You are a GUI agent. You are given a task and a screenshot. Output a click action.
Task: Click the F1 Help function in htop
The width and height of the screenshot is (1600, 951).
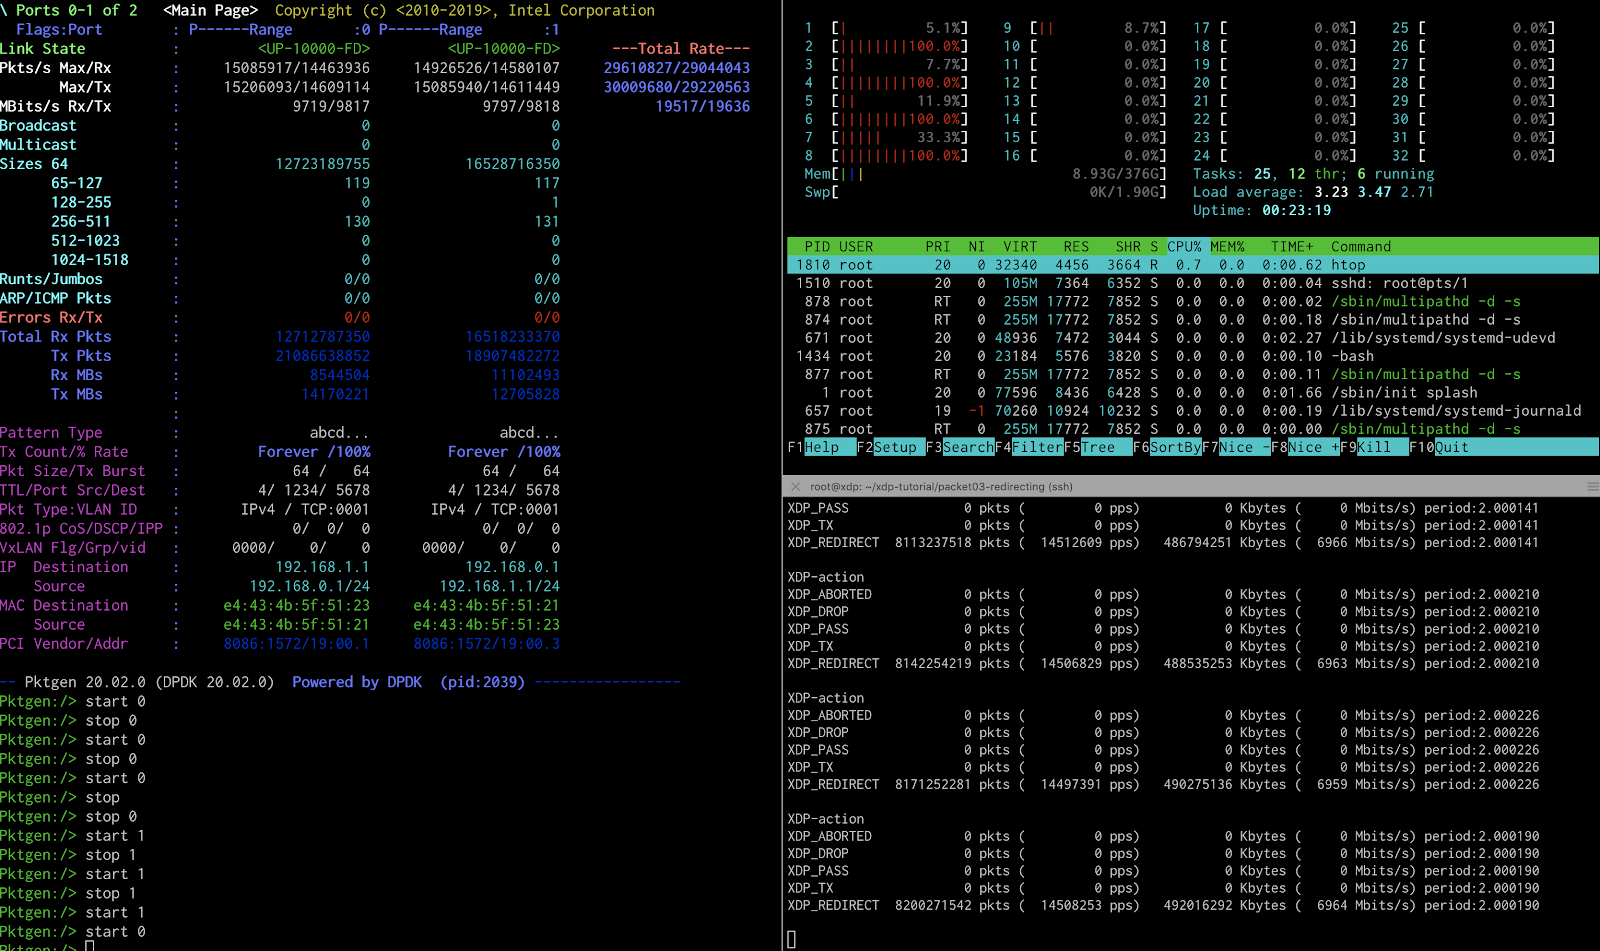[x=821, y=447]
